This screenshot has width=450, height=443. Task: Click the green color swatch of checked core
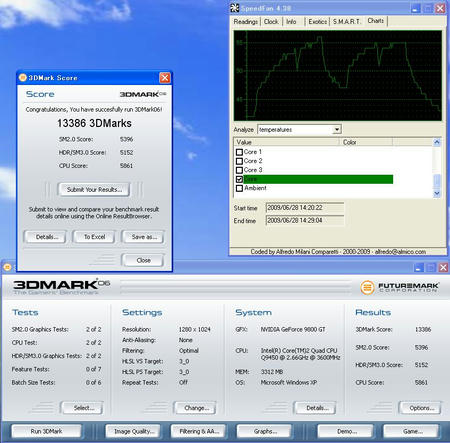[318, 179]
